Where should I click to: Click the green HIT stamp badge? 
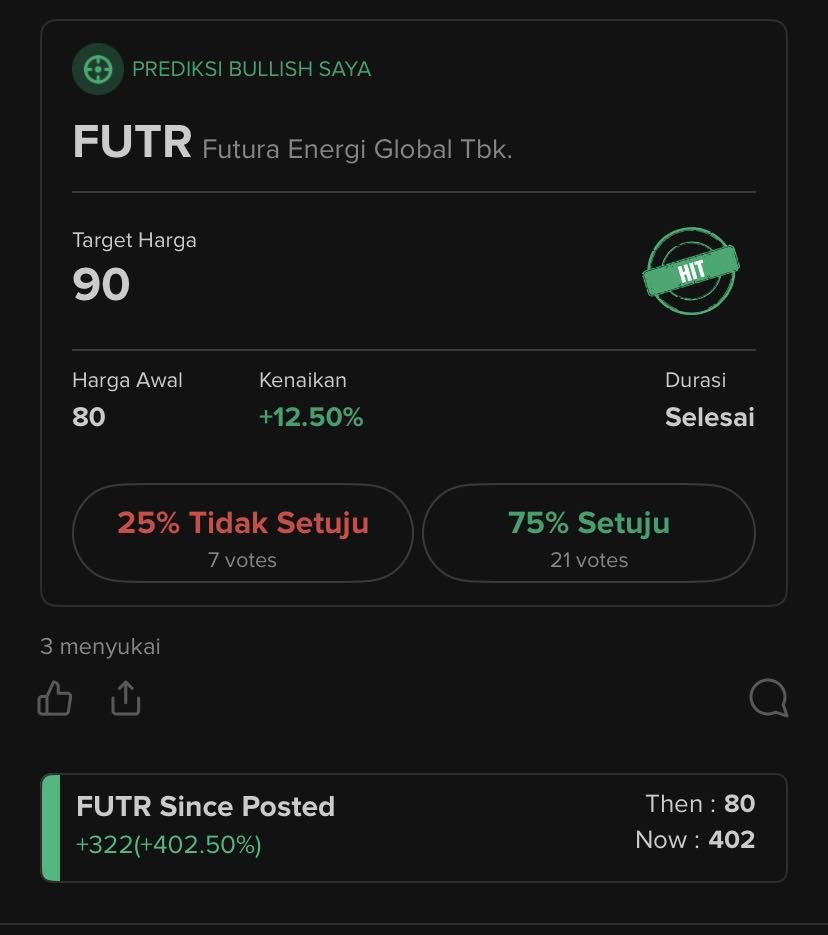pos(691,271)
